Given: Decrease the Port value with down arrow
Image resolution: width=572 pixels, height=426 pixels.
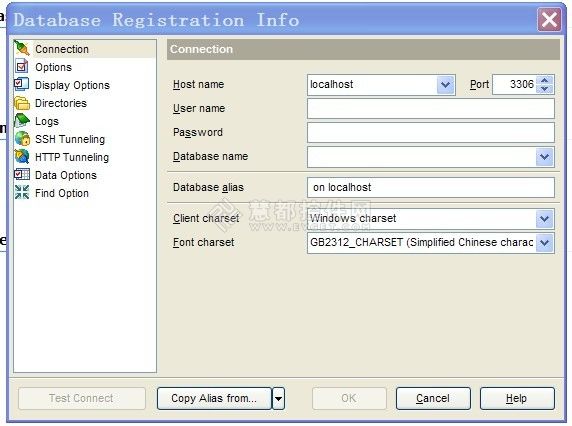Looking at the screenshot, I should (x=545, y=89).
